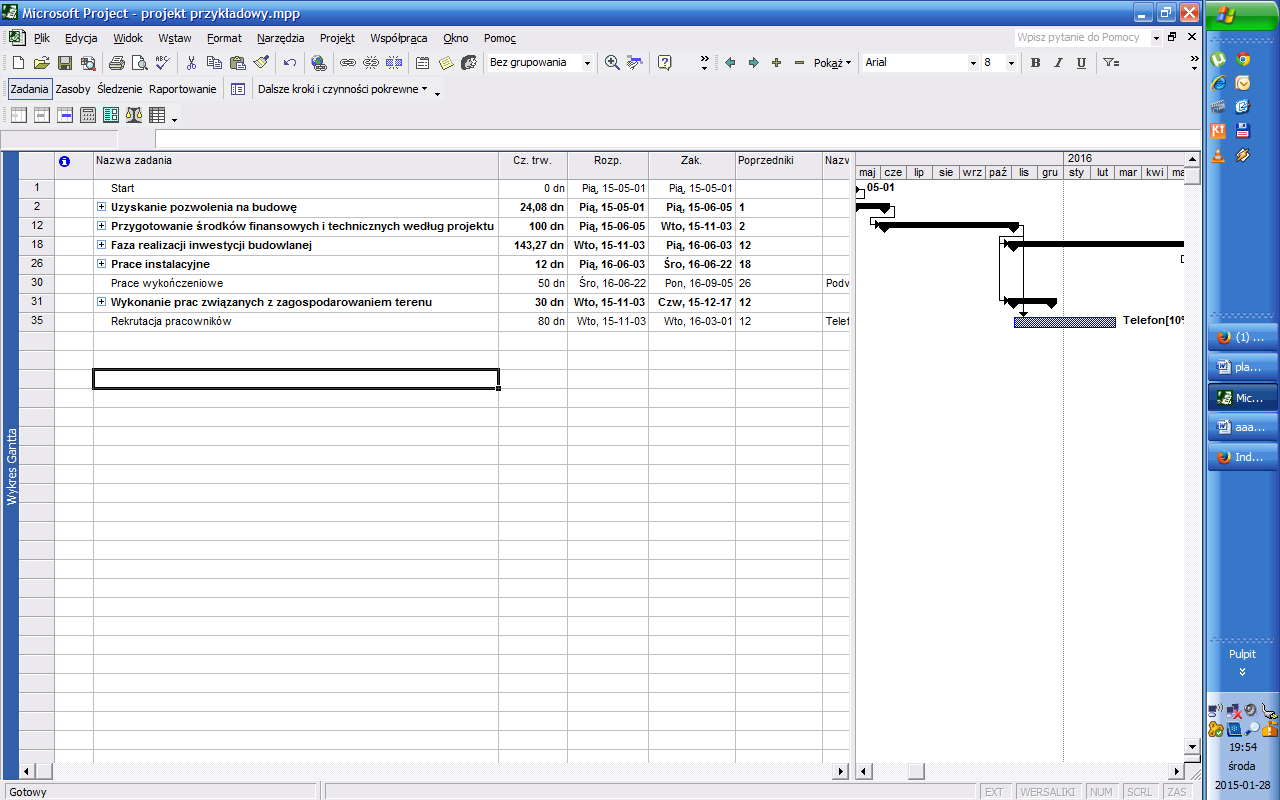Screen dimensions: 1280x800
Task: Open the Plik menu
Action: [41, 38]
